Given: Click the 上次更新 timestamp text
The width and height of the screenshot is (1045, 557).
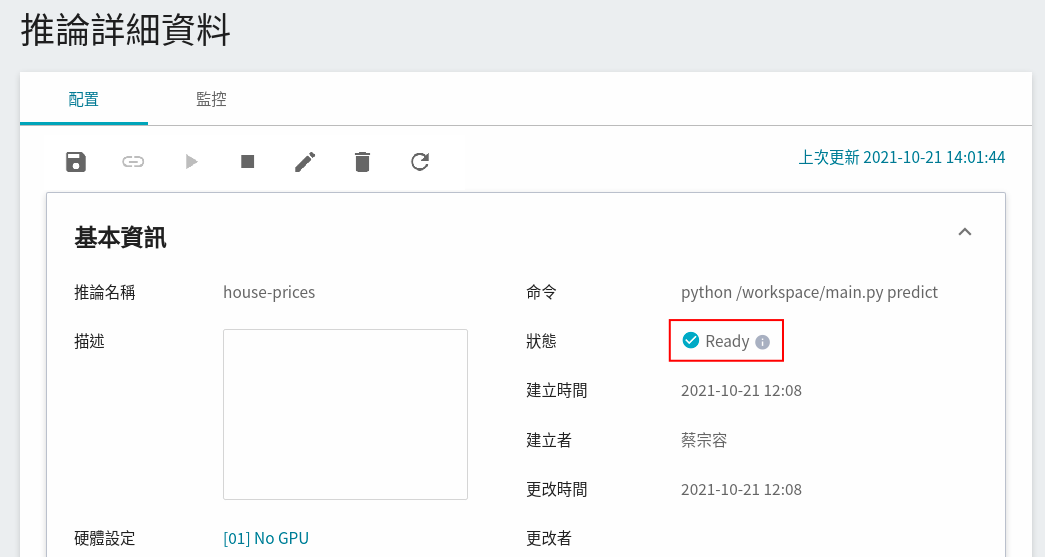Looking at the screenshot, I should pos(901,157).
